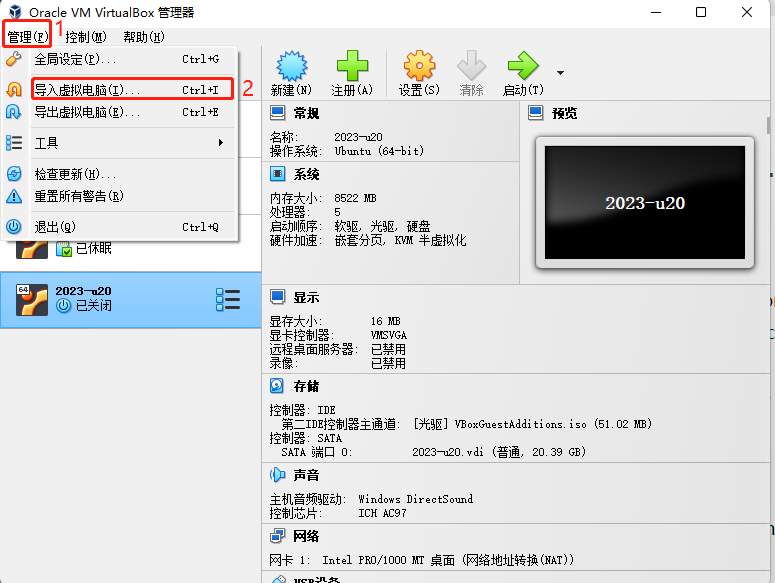Screen dimensions: 775x583
Task: Click the Add (注册) green plus icon
Action: tap(352, 67)
